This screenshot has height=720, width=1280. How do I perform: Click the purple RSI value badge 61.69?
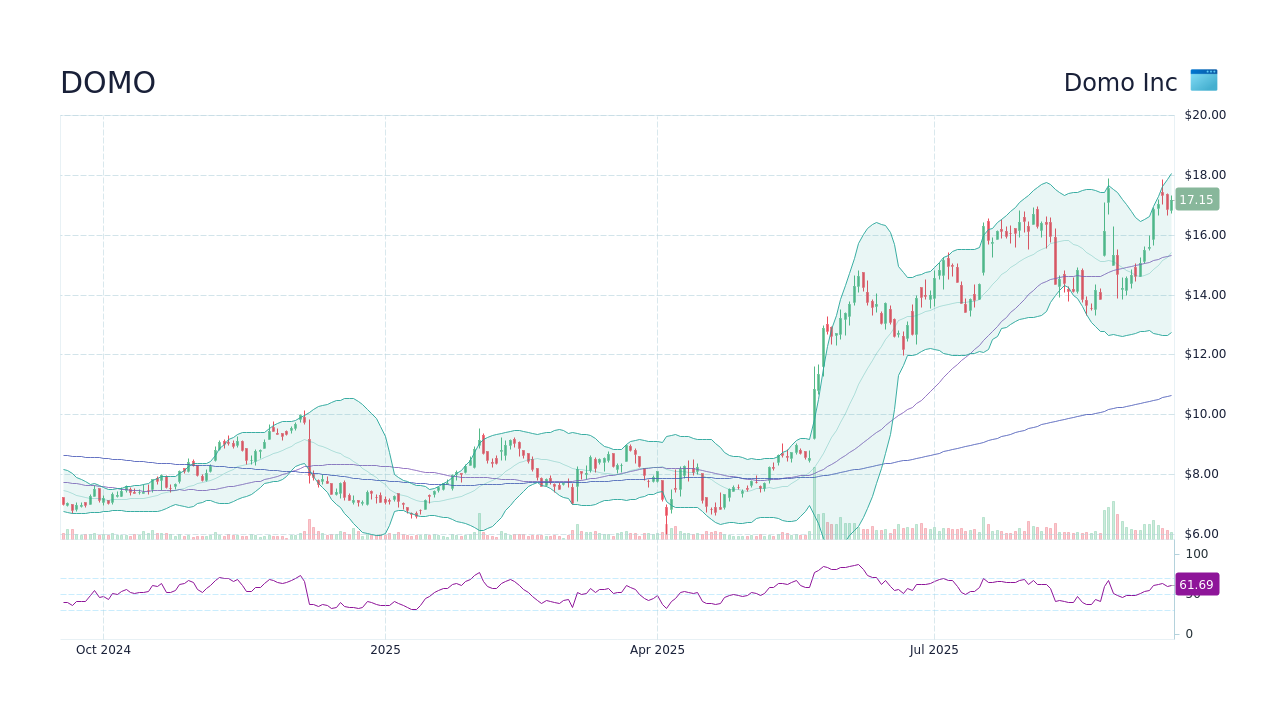pos(1197,584)
